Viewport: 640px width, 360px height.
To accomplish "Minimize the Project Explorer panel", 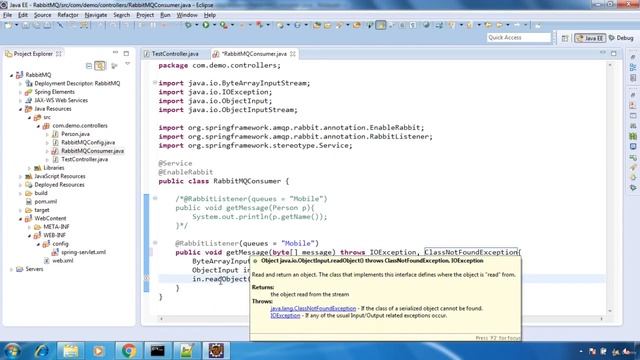I will click(x=116, y=53).
